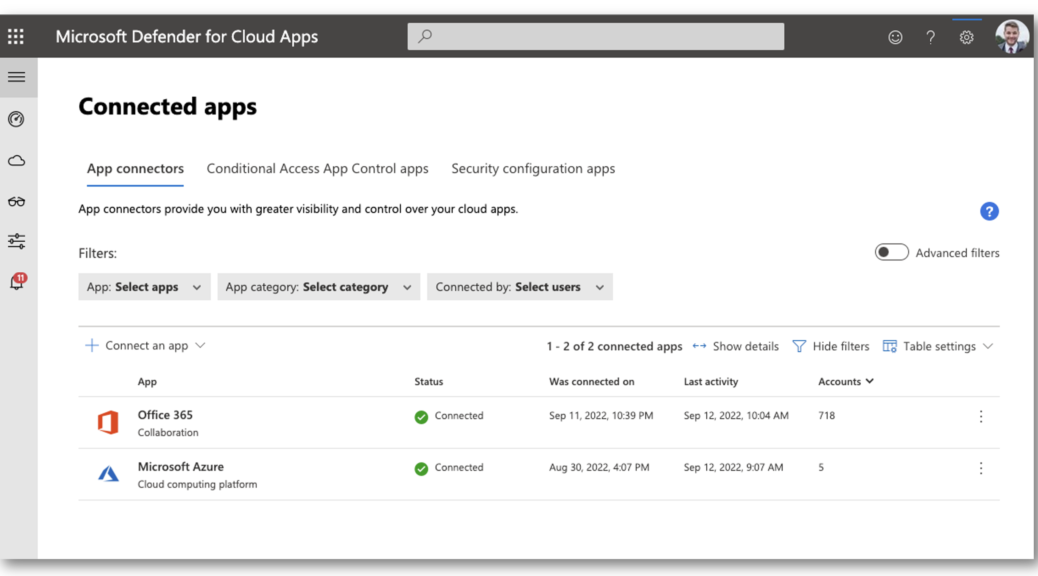Click the Sep 12, 2022, 9:07 AM activity
This screenshot has height=576, width=1038.
click(733, 467)
